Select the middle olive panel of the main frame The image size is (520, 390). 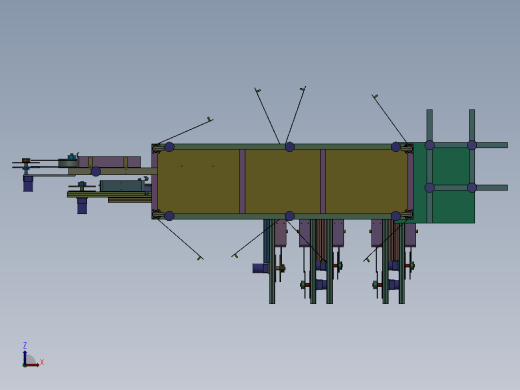[283, 181]
